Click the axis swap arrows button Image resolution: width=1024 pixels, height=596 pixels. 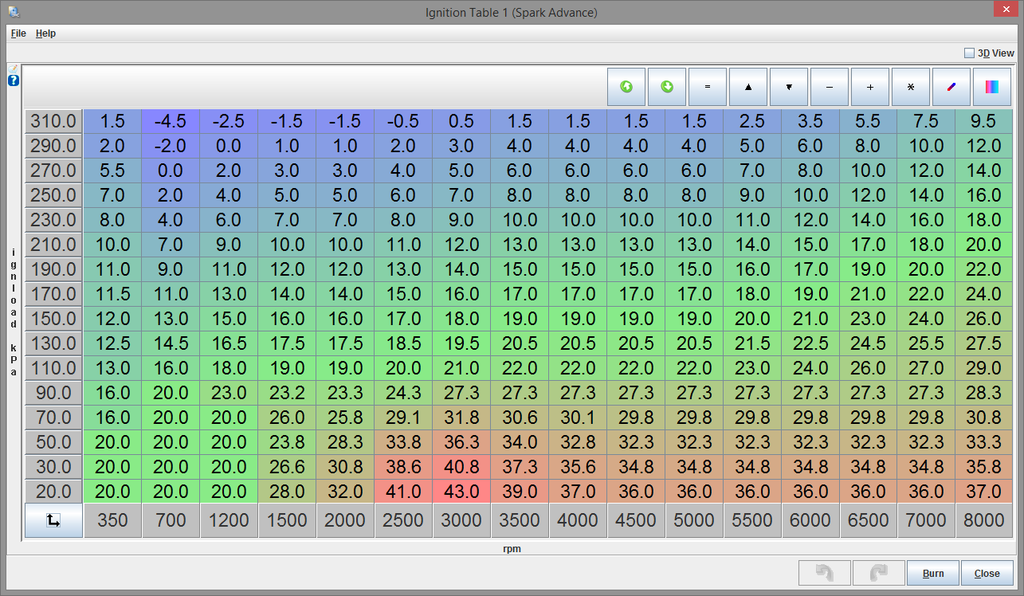(x=53, y=520)
